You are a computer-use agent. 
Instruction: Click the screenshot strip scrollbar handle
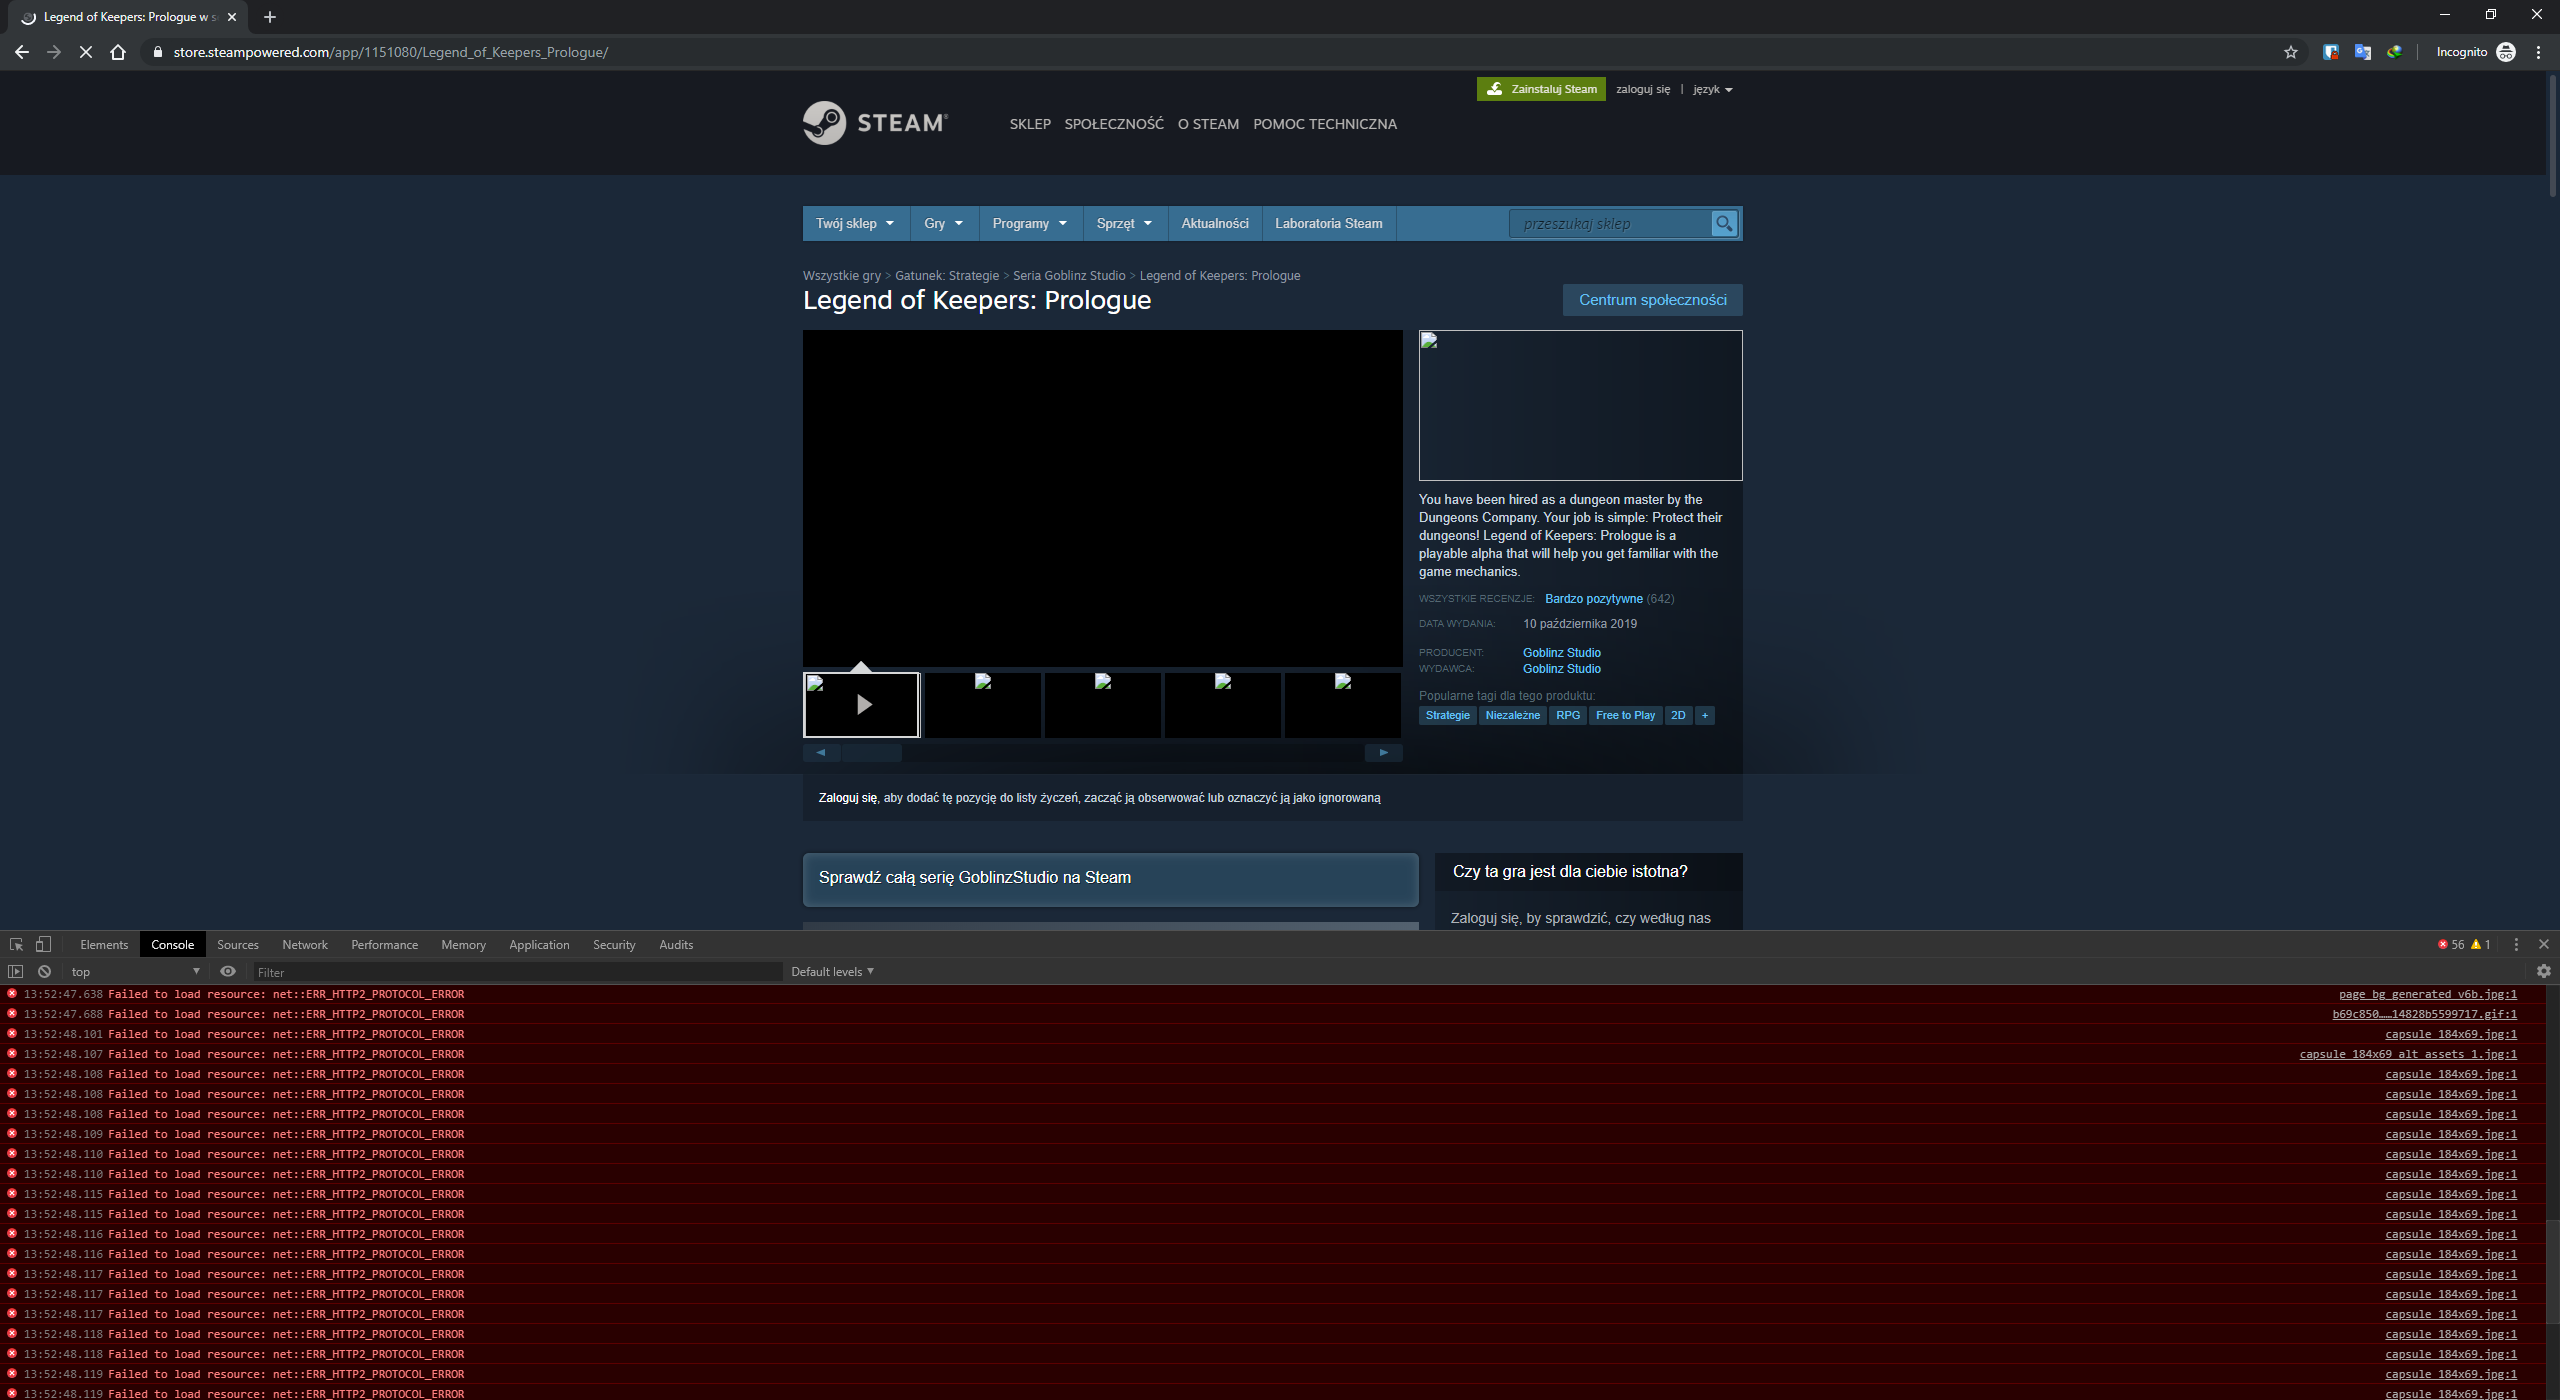coord(872,752)
